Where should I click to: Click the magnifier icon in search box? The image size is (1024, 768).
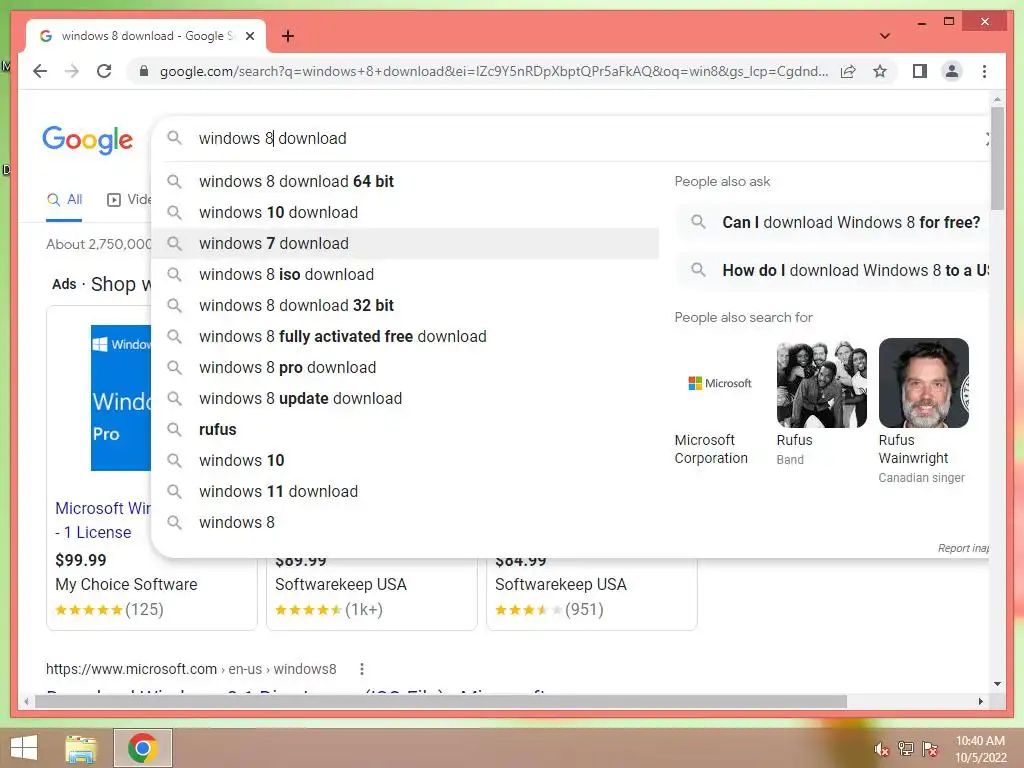pos(174,138)
